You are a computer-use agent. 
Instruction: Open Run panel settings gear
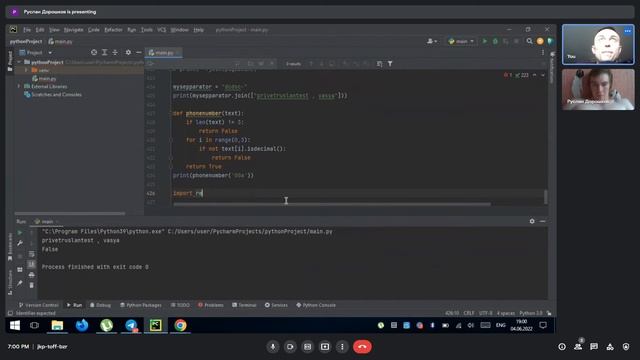coord(532,221)
